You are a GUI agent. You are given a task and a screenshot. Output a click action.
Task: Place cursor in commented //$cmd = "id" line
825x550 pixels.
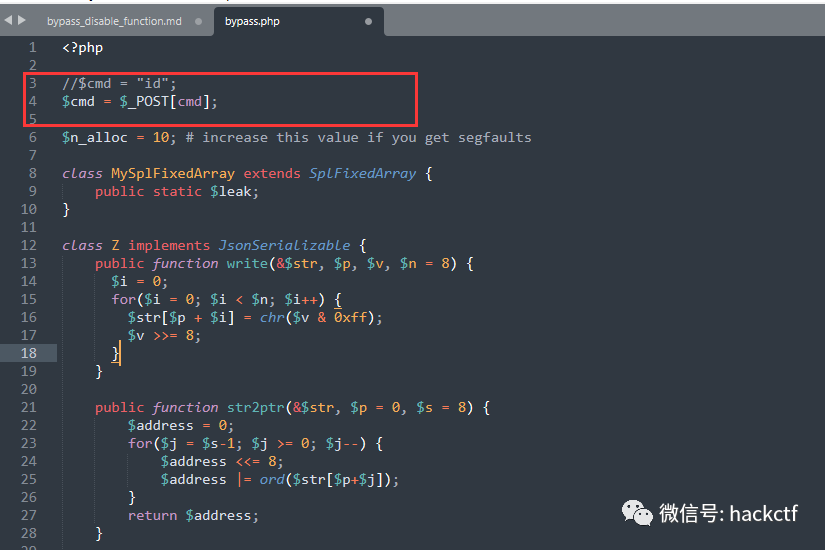pyautogui.click(x=119, y=83)
